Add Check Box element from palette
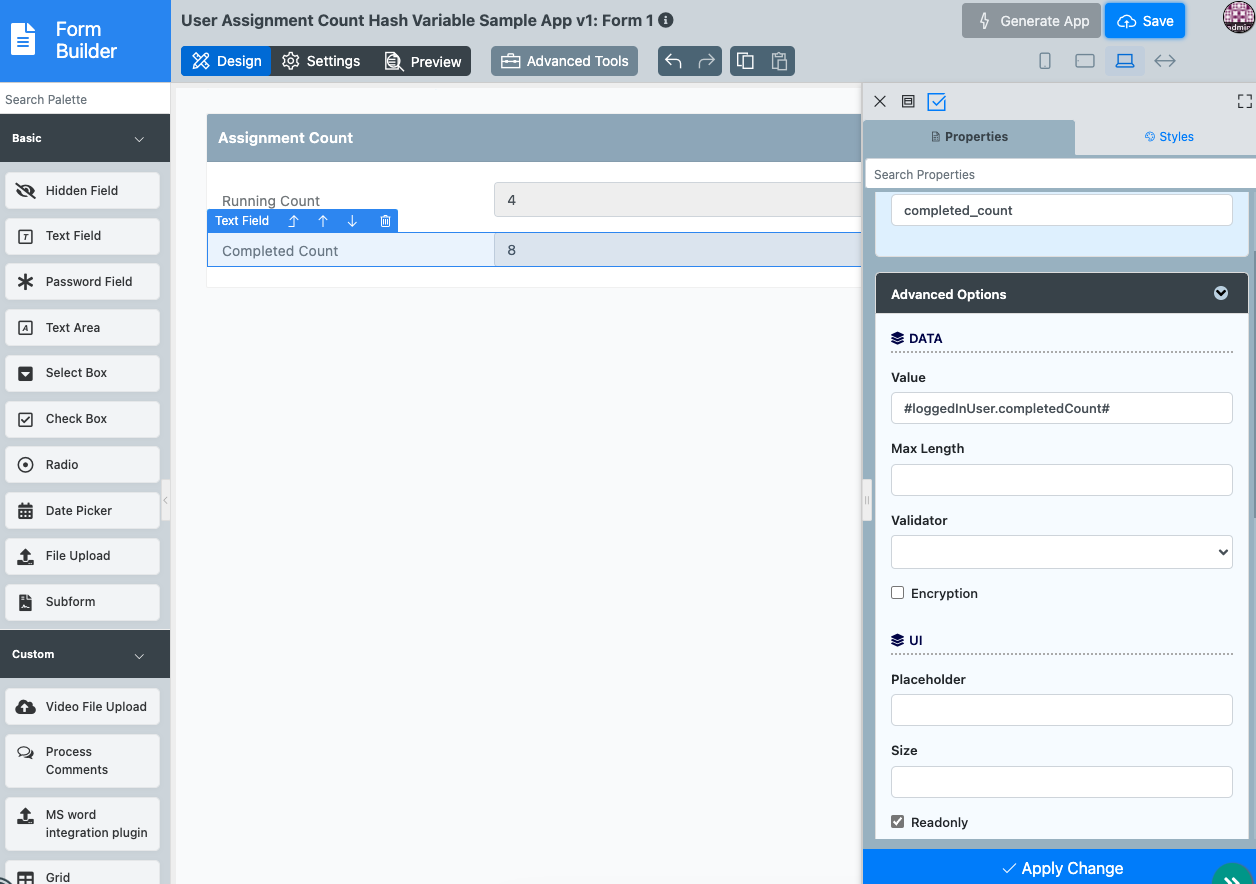 tap(82, 419)
